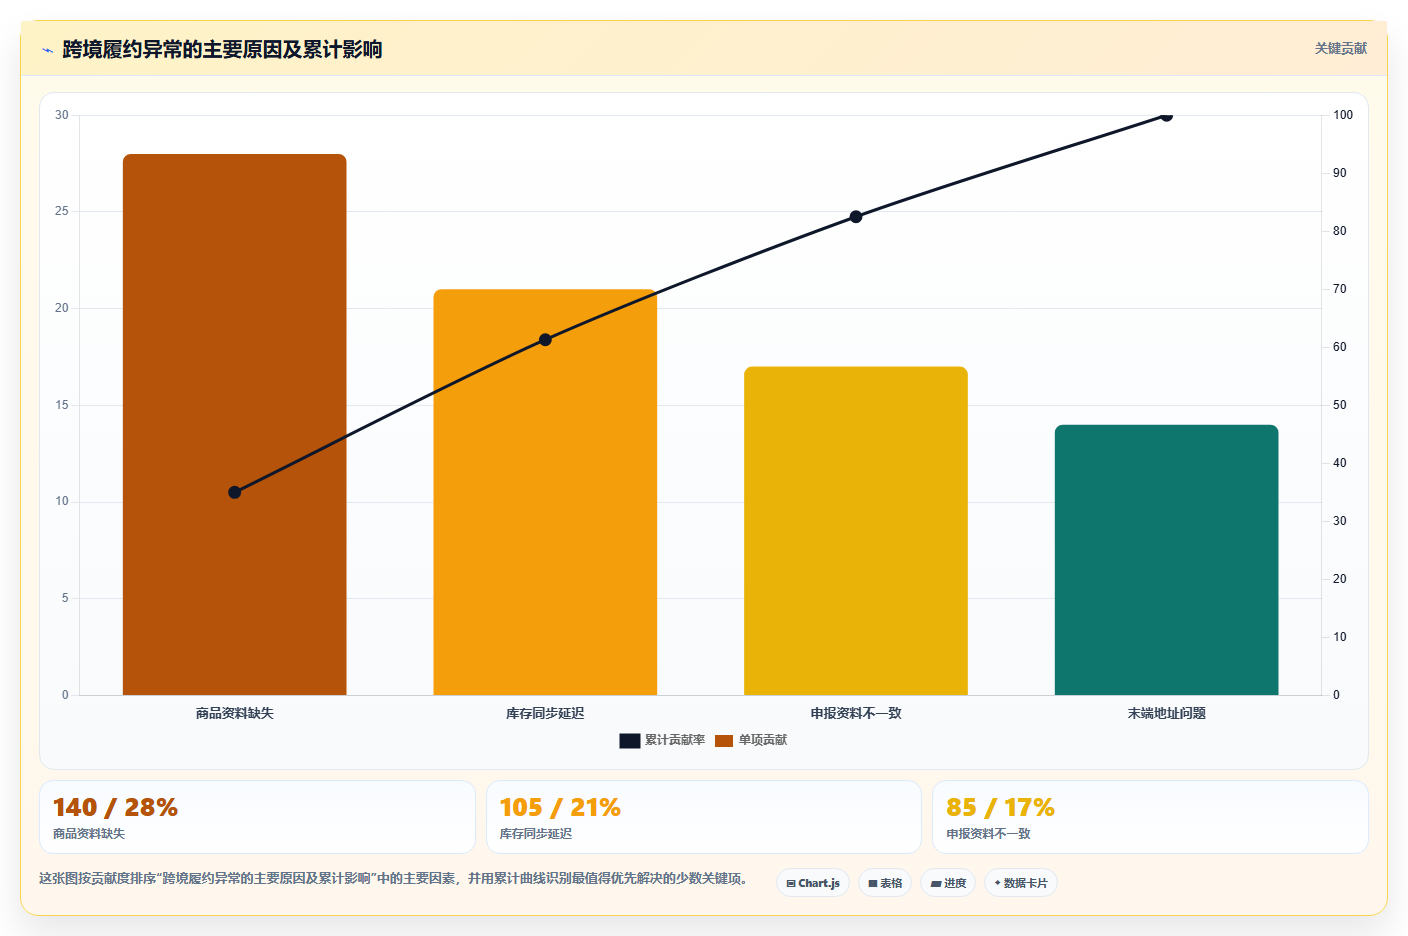Click the right axis value 100
This screenshot has width=1408, height=936.
click(x=1343, y=115)
